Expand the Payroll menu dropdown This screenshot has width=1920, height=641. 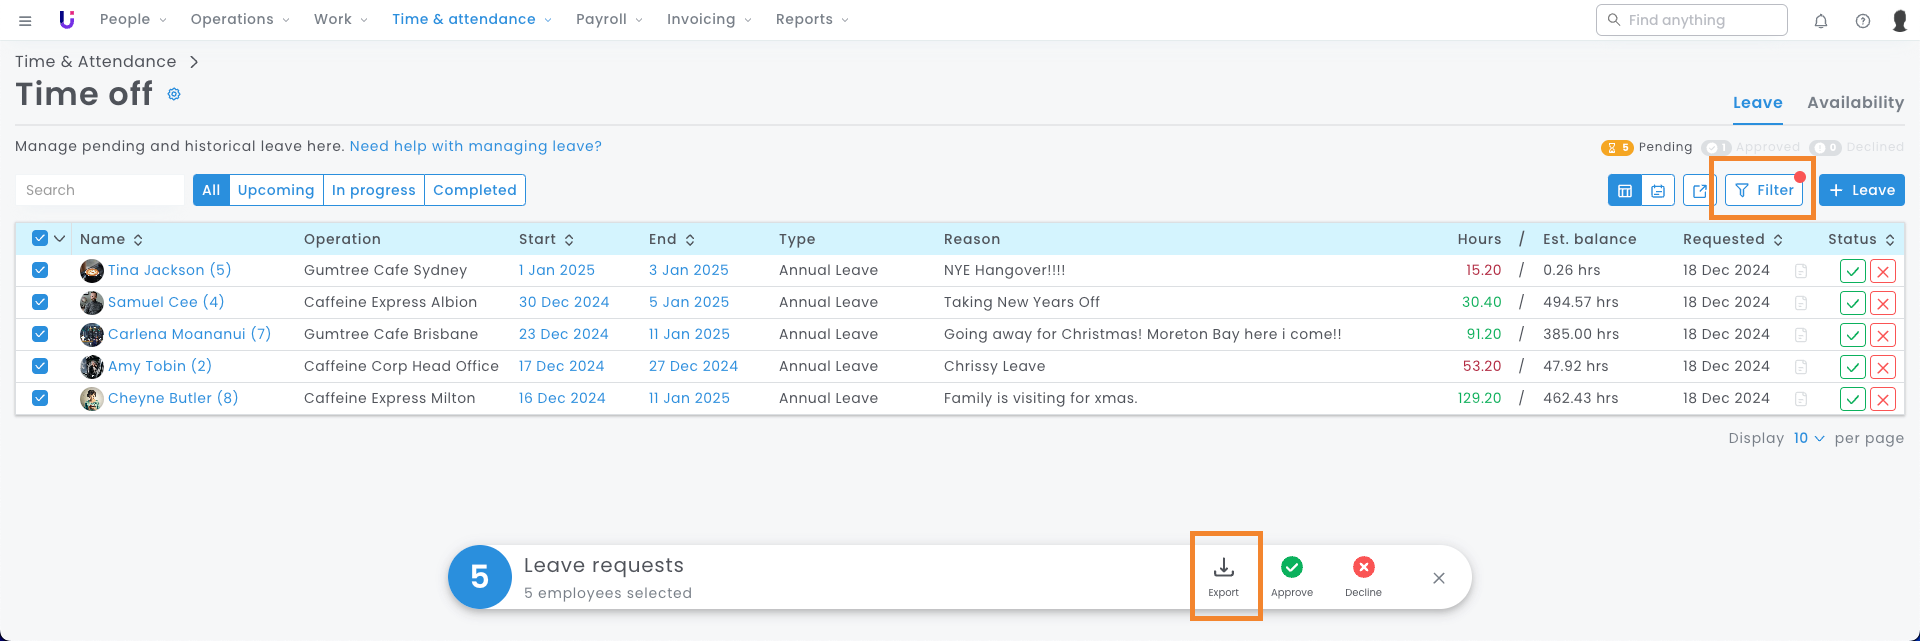(x=609, y=20)
